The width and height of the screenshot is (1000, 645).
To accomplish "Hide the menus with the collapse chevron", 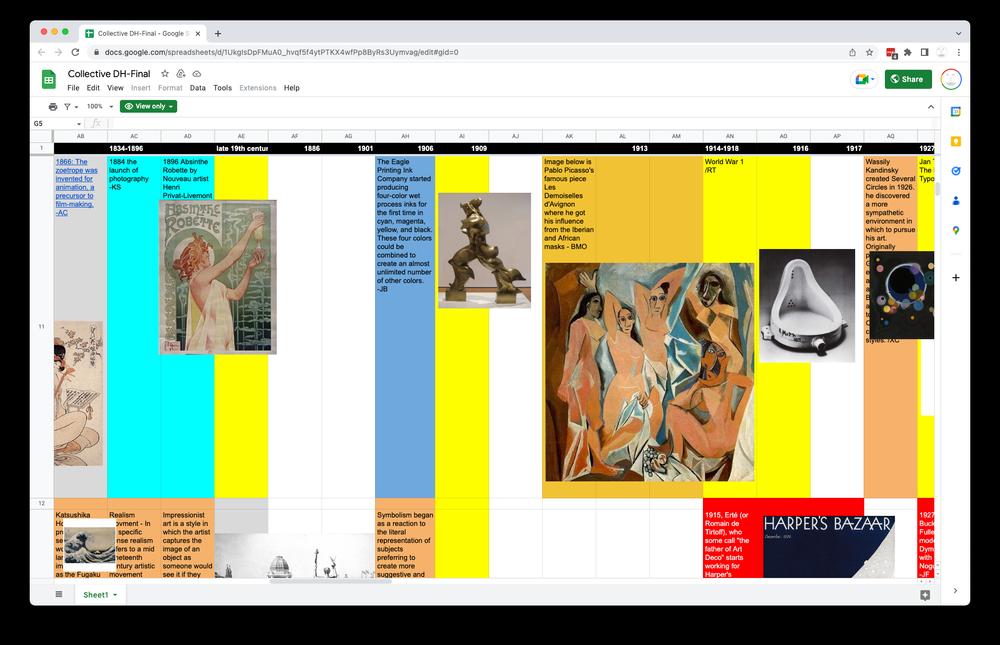I will tap(930, 107).
